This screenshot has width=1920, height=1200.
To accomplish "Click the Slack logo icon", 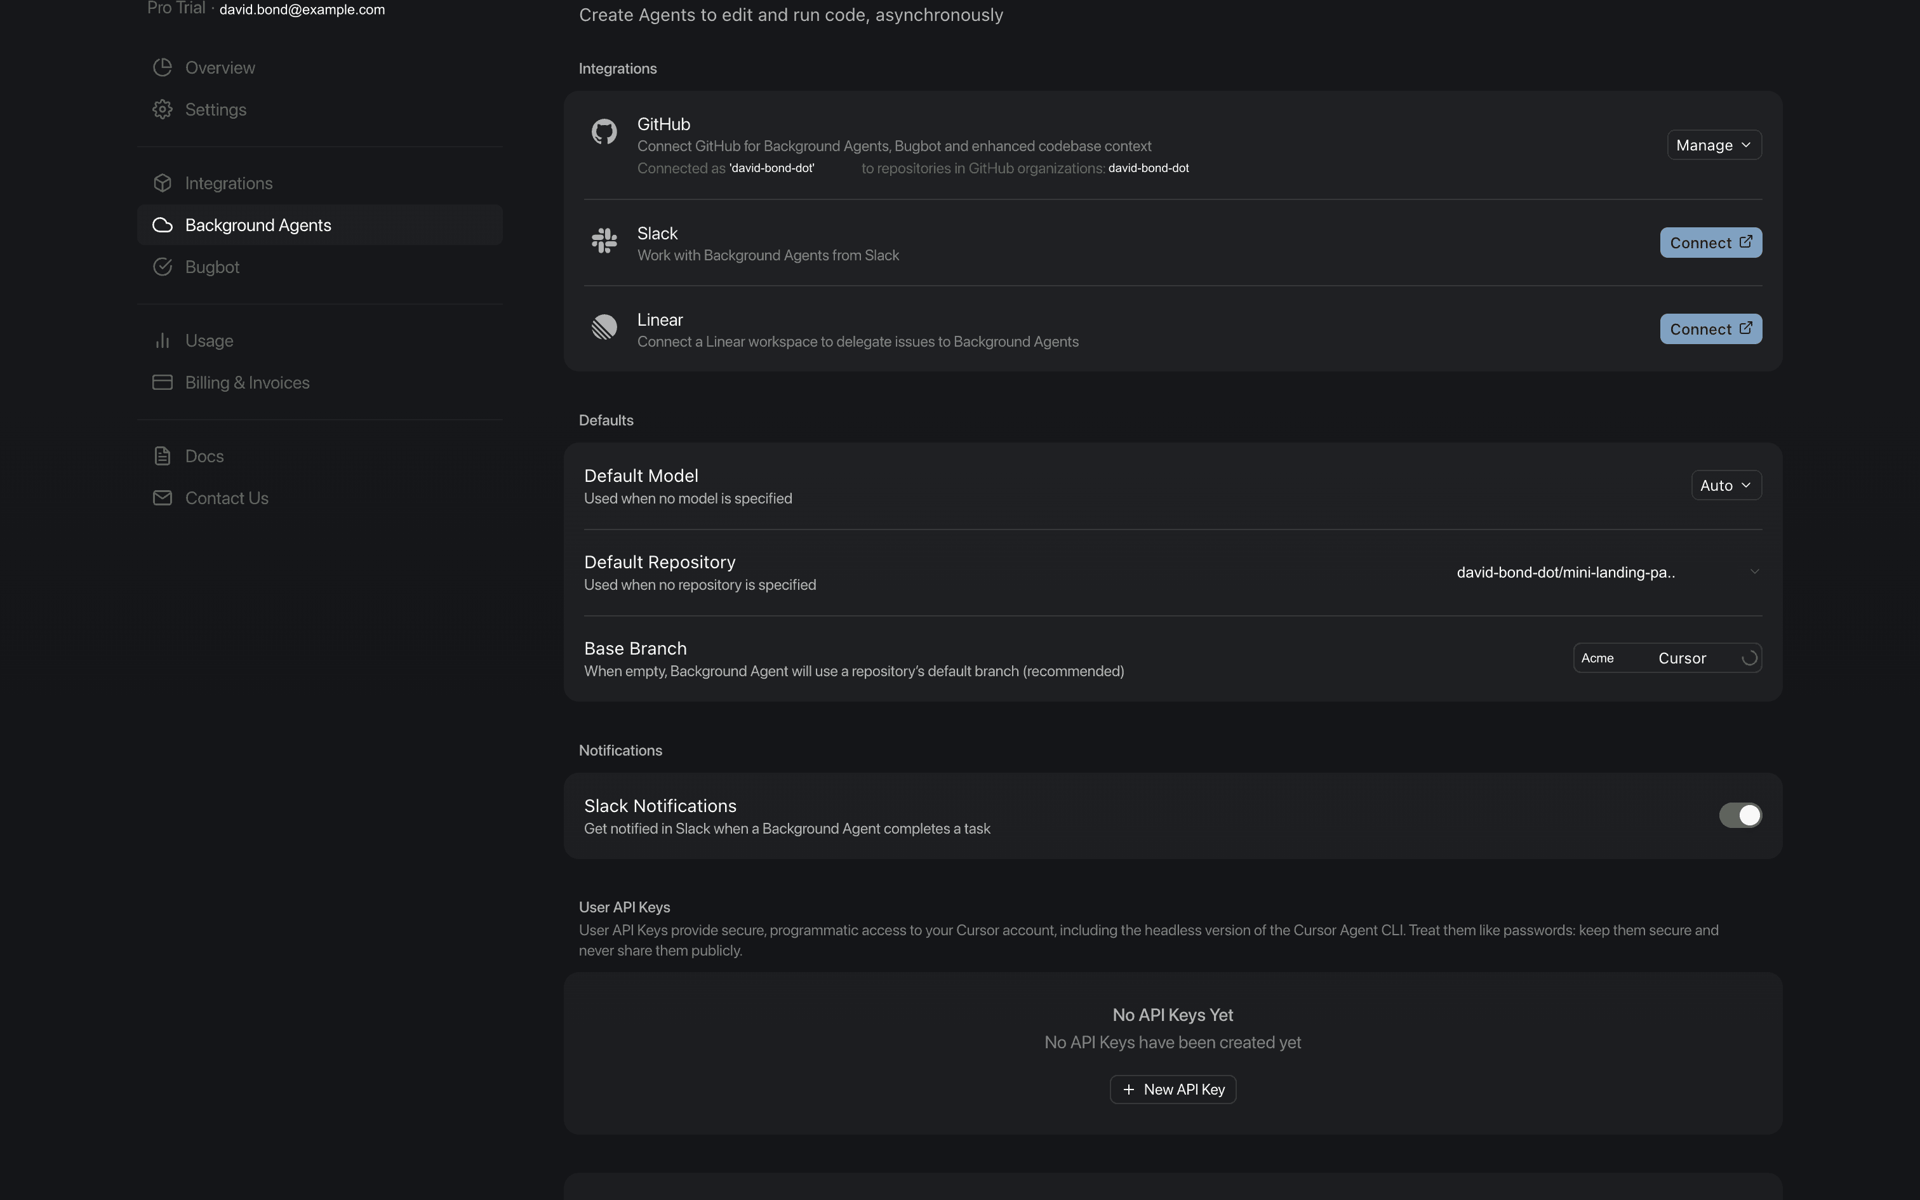I will (604, 240).
